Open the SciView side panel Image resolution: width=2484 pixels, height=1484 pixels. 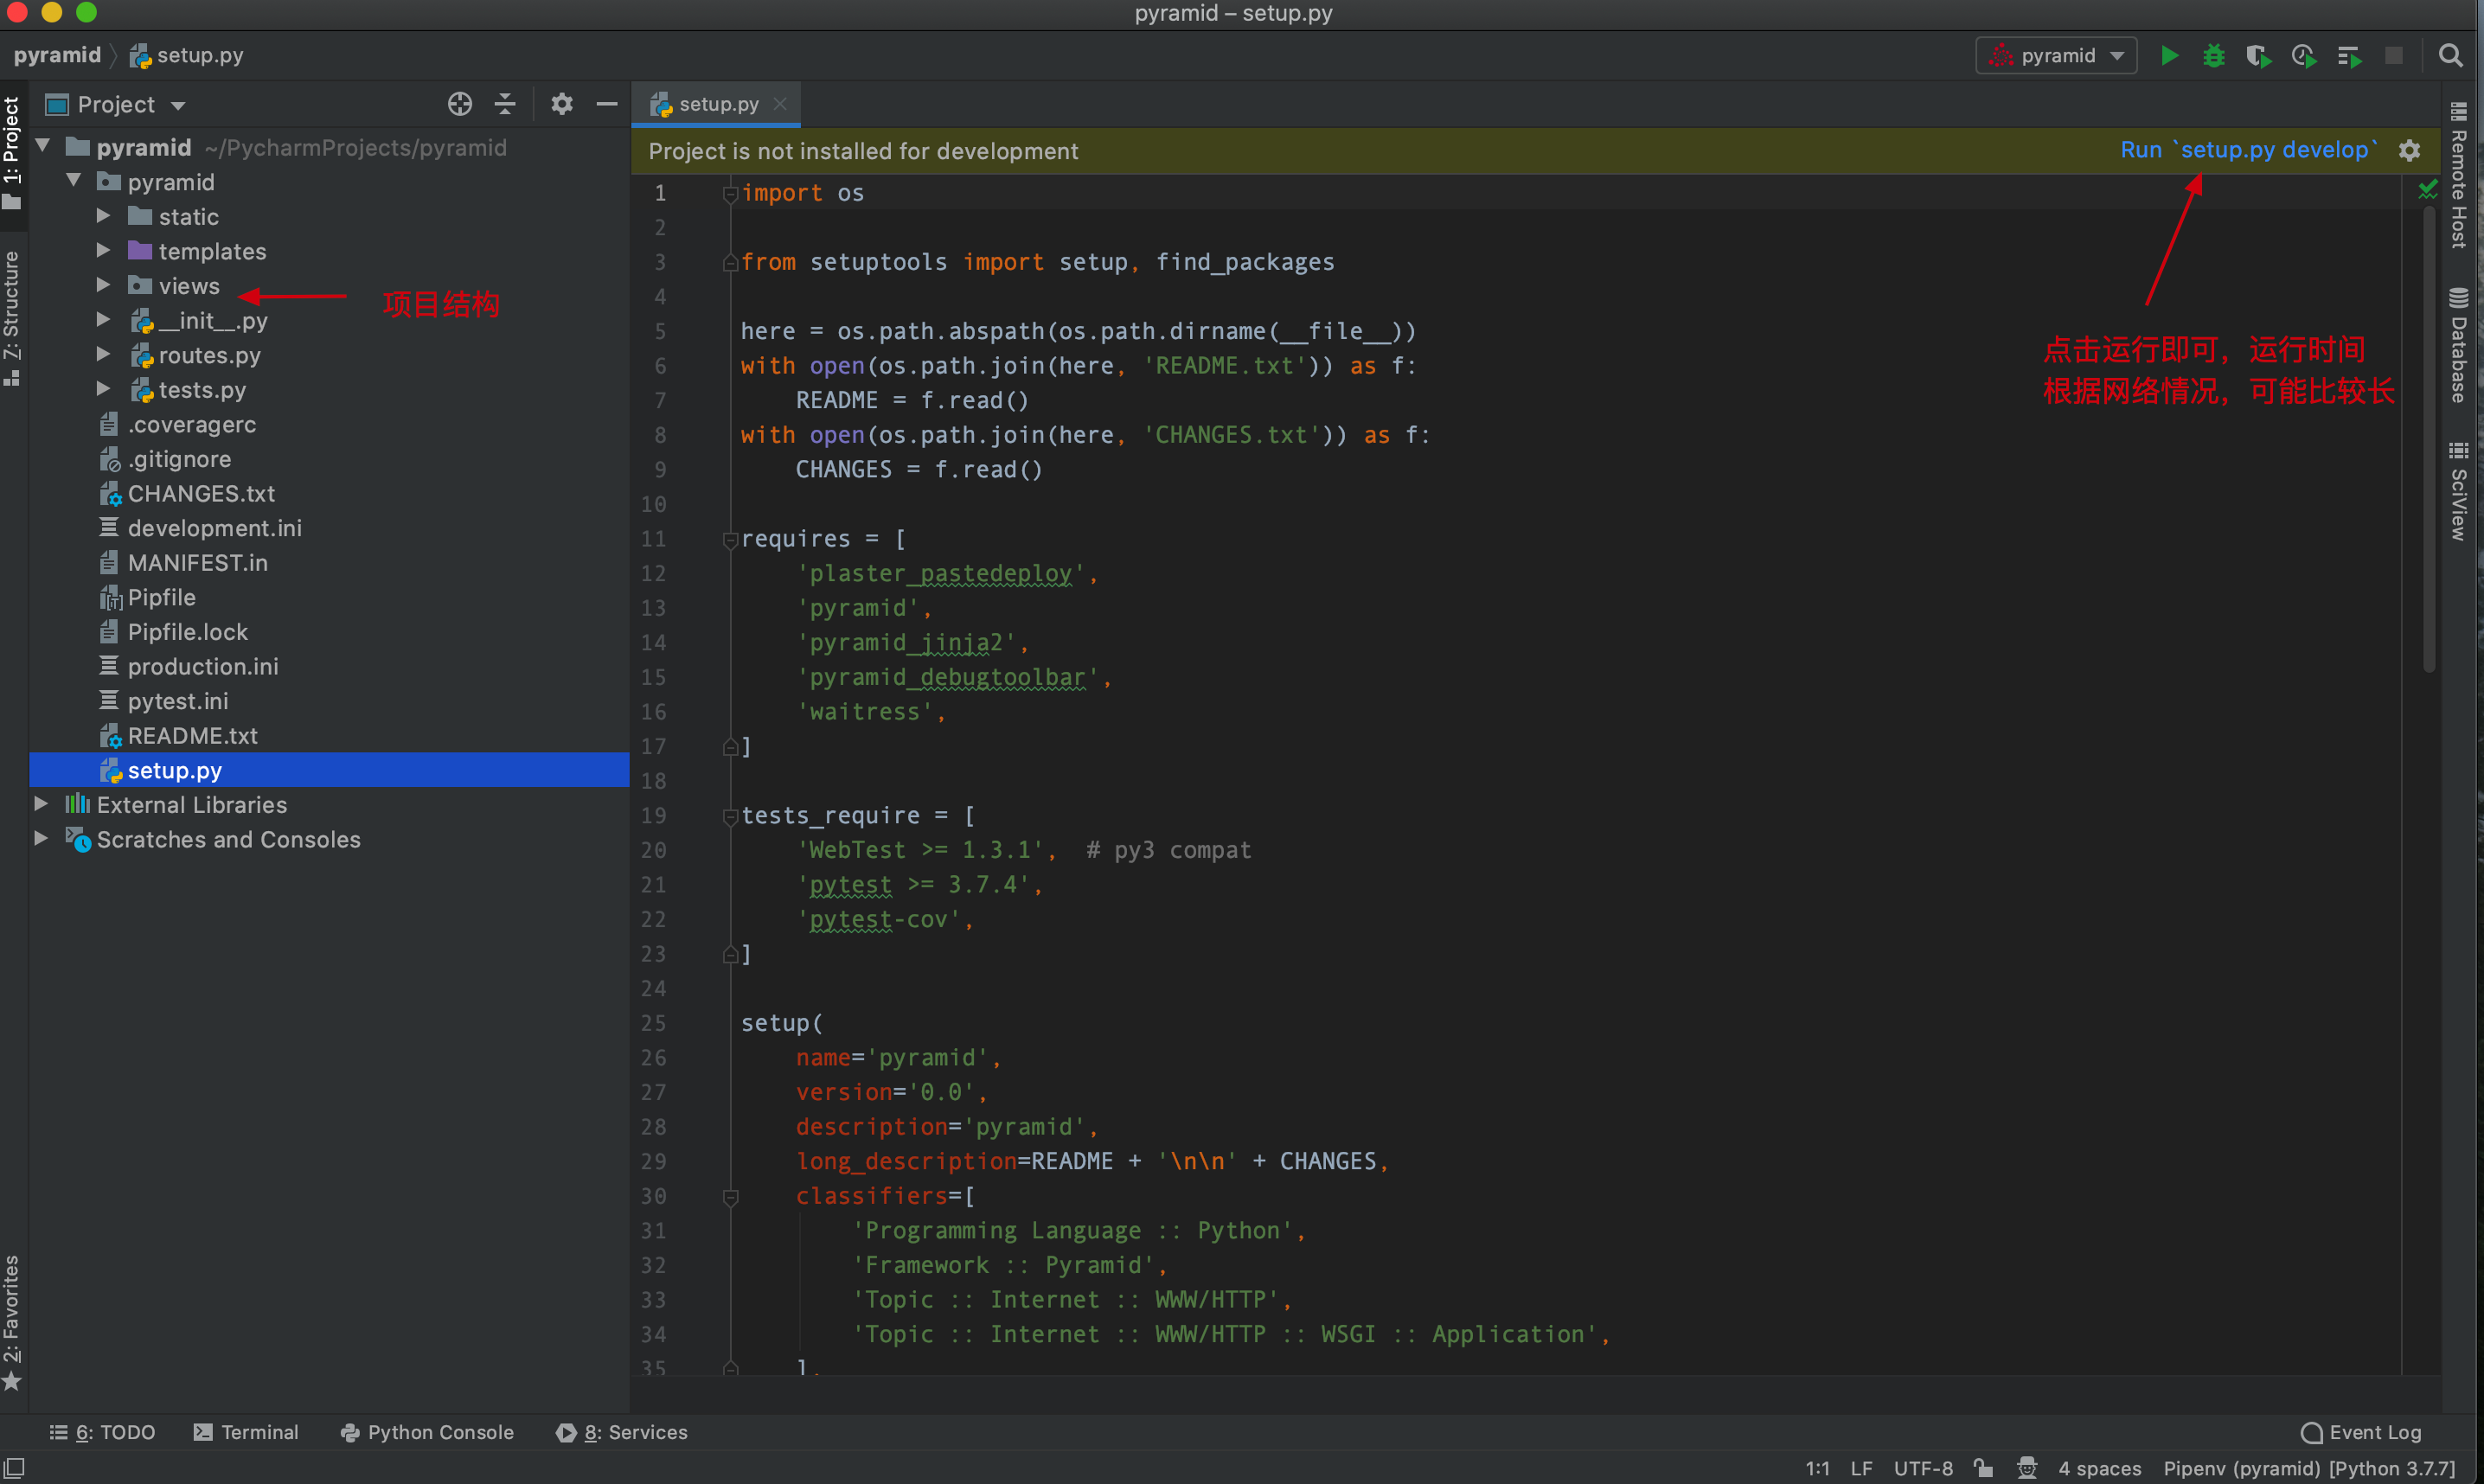coord(2458,492)
